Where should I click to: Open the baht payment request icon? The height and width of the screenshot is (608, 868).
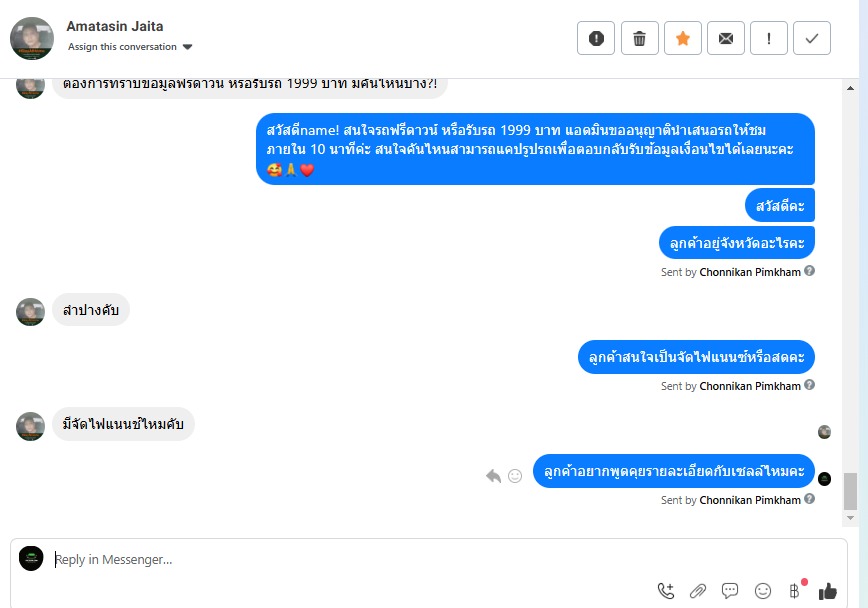point(795,591)
